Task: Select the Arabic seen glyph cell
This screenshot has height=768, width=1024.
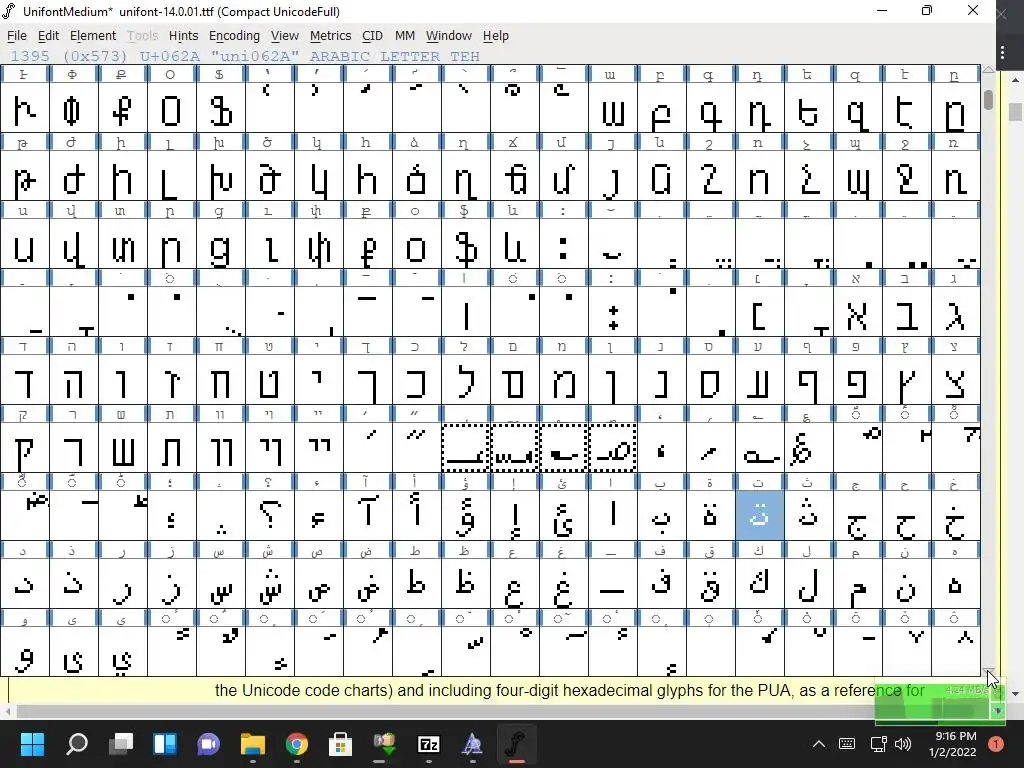Action: coord(221,584)
